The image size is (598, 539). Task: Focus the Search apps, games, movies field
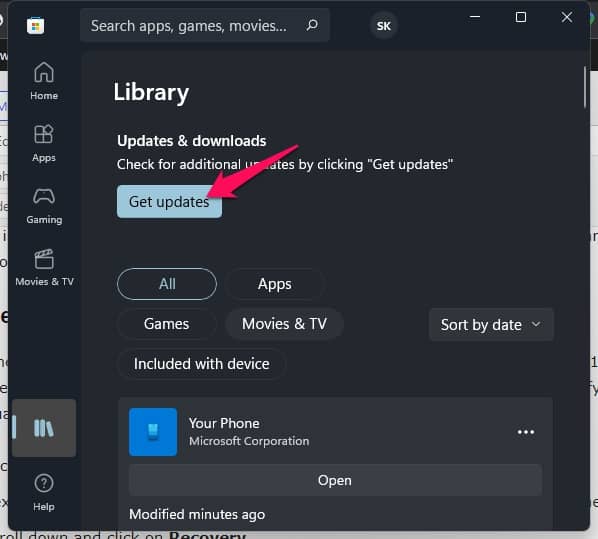205,26
